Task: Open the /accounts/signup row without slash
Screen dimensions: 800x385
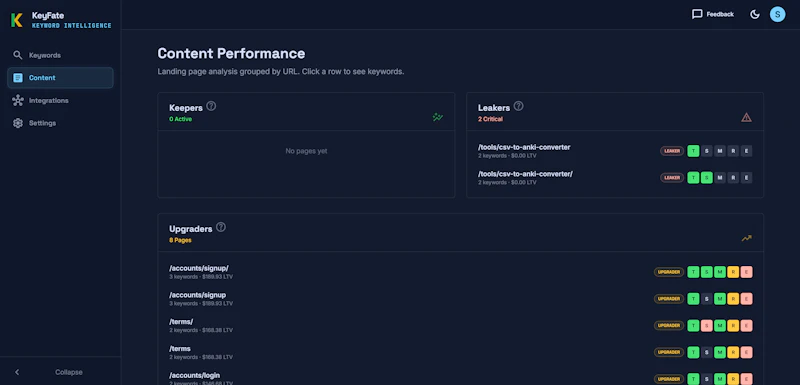Action: [x=461, y=299]
